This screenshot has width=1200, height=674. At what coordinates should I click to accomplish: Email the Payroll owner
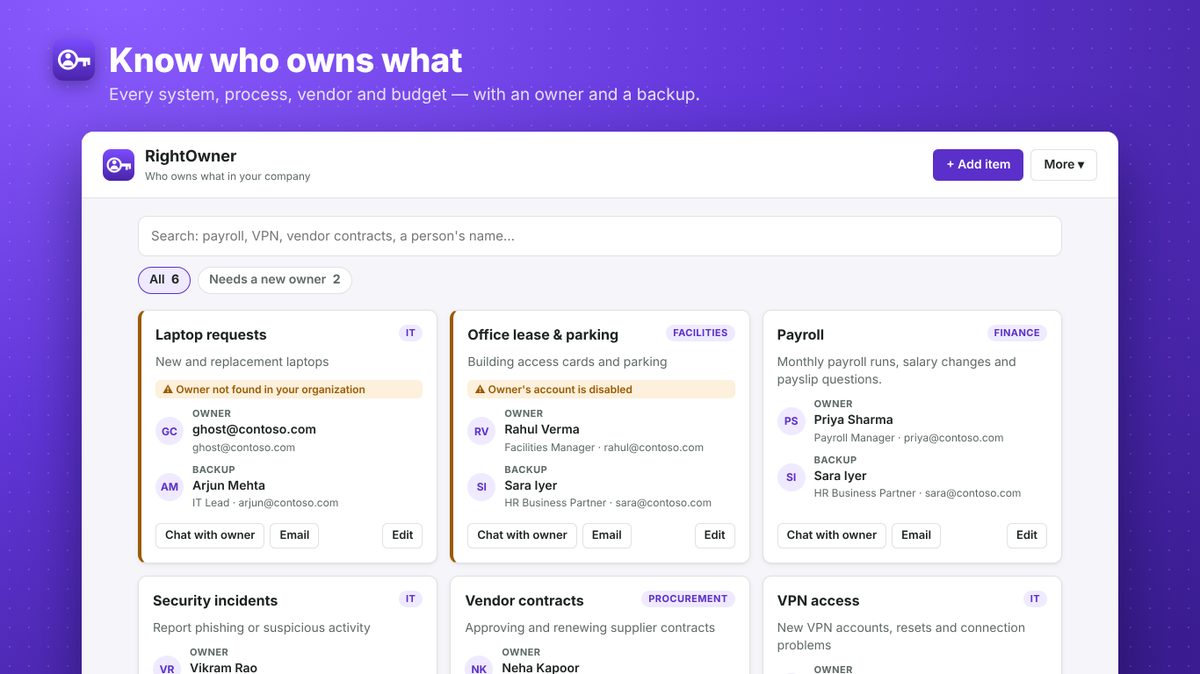[916, 535]
